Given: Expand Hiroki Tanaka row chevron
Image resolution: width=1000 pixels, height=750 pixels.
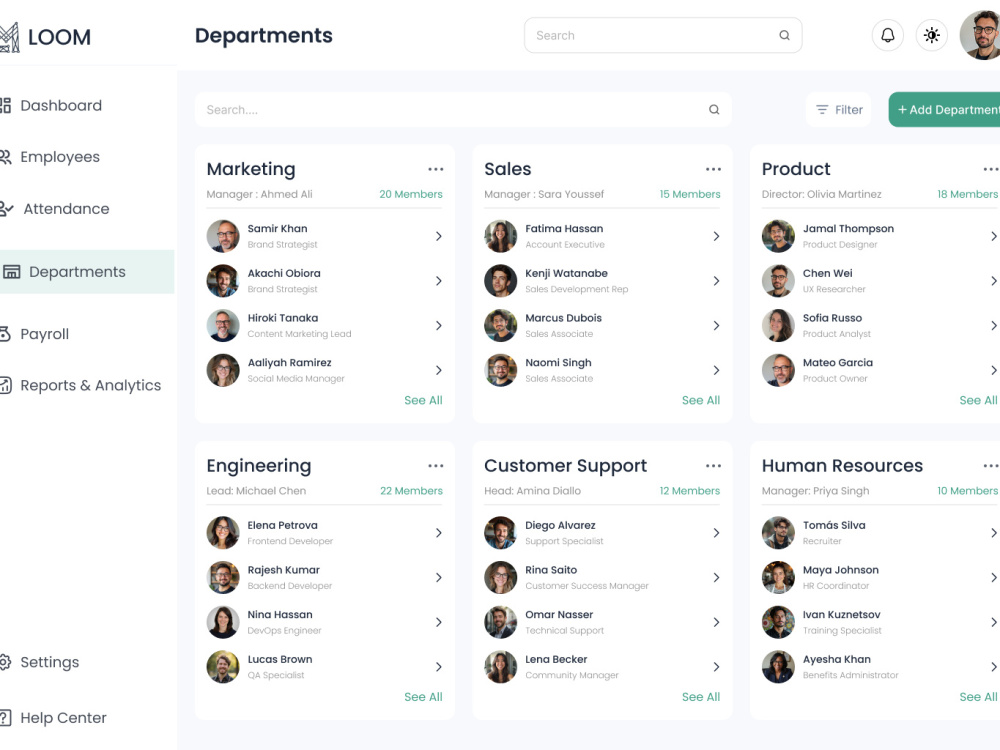Looking at the screenshot, I should point(439,325).
